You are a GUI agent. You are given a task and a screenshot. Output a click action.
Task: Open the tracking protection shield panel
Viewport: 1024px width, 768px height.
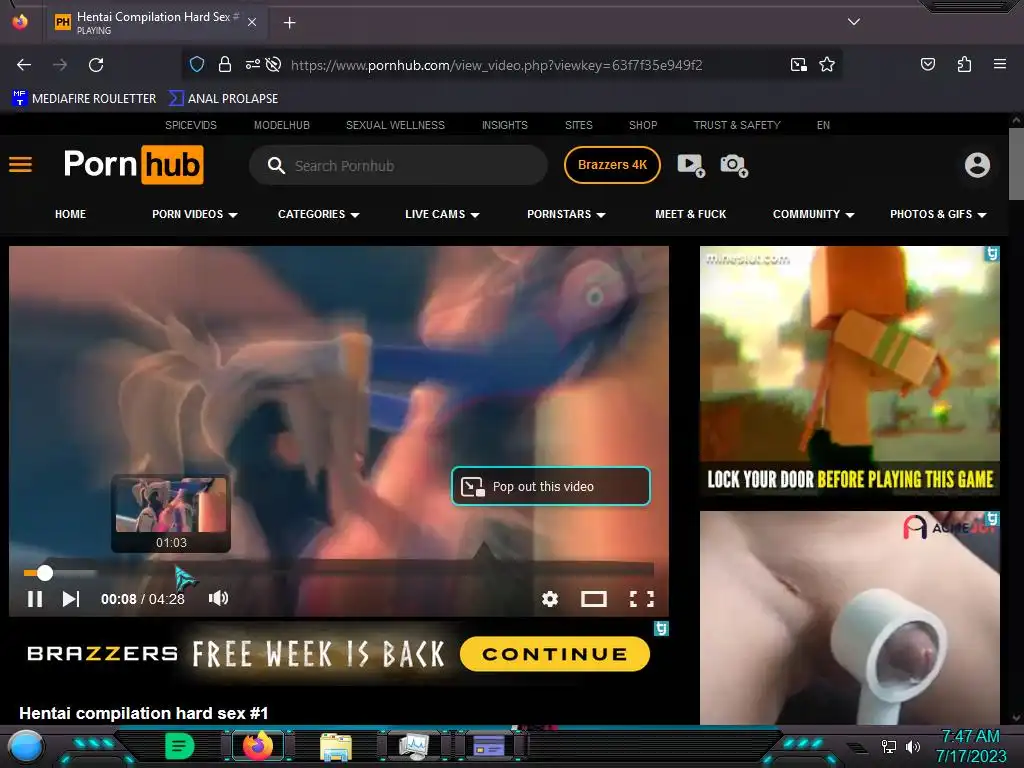pyautogui.click(x=197, y=64)
